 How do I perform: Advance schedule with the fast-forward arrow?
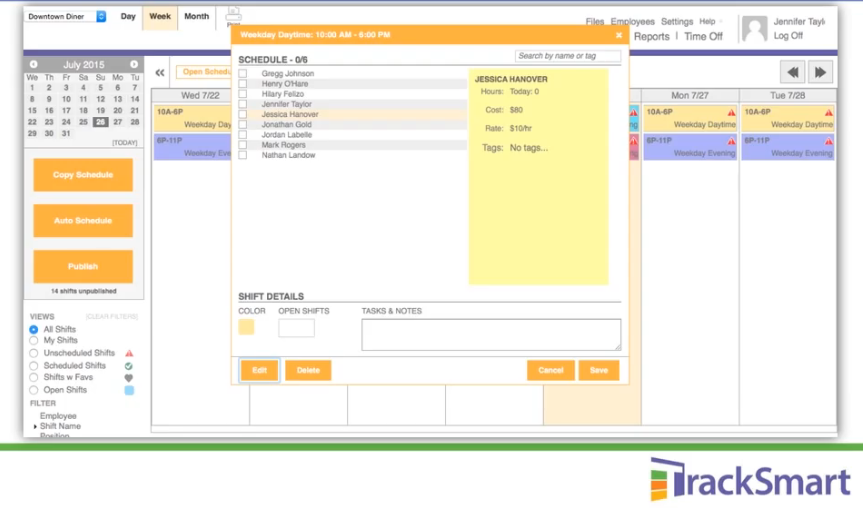[x=821, y=72]
